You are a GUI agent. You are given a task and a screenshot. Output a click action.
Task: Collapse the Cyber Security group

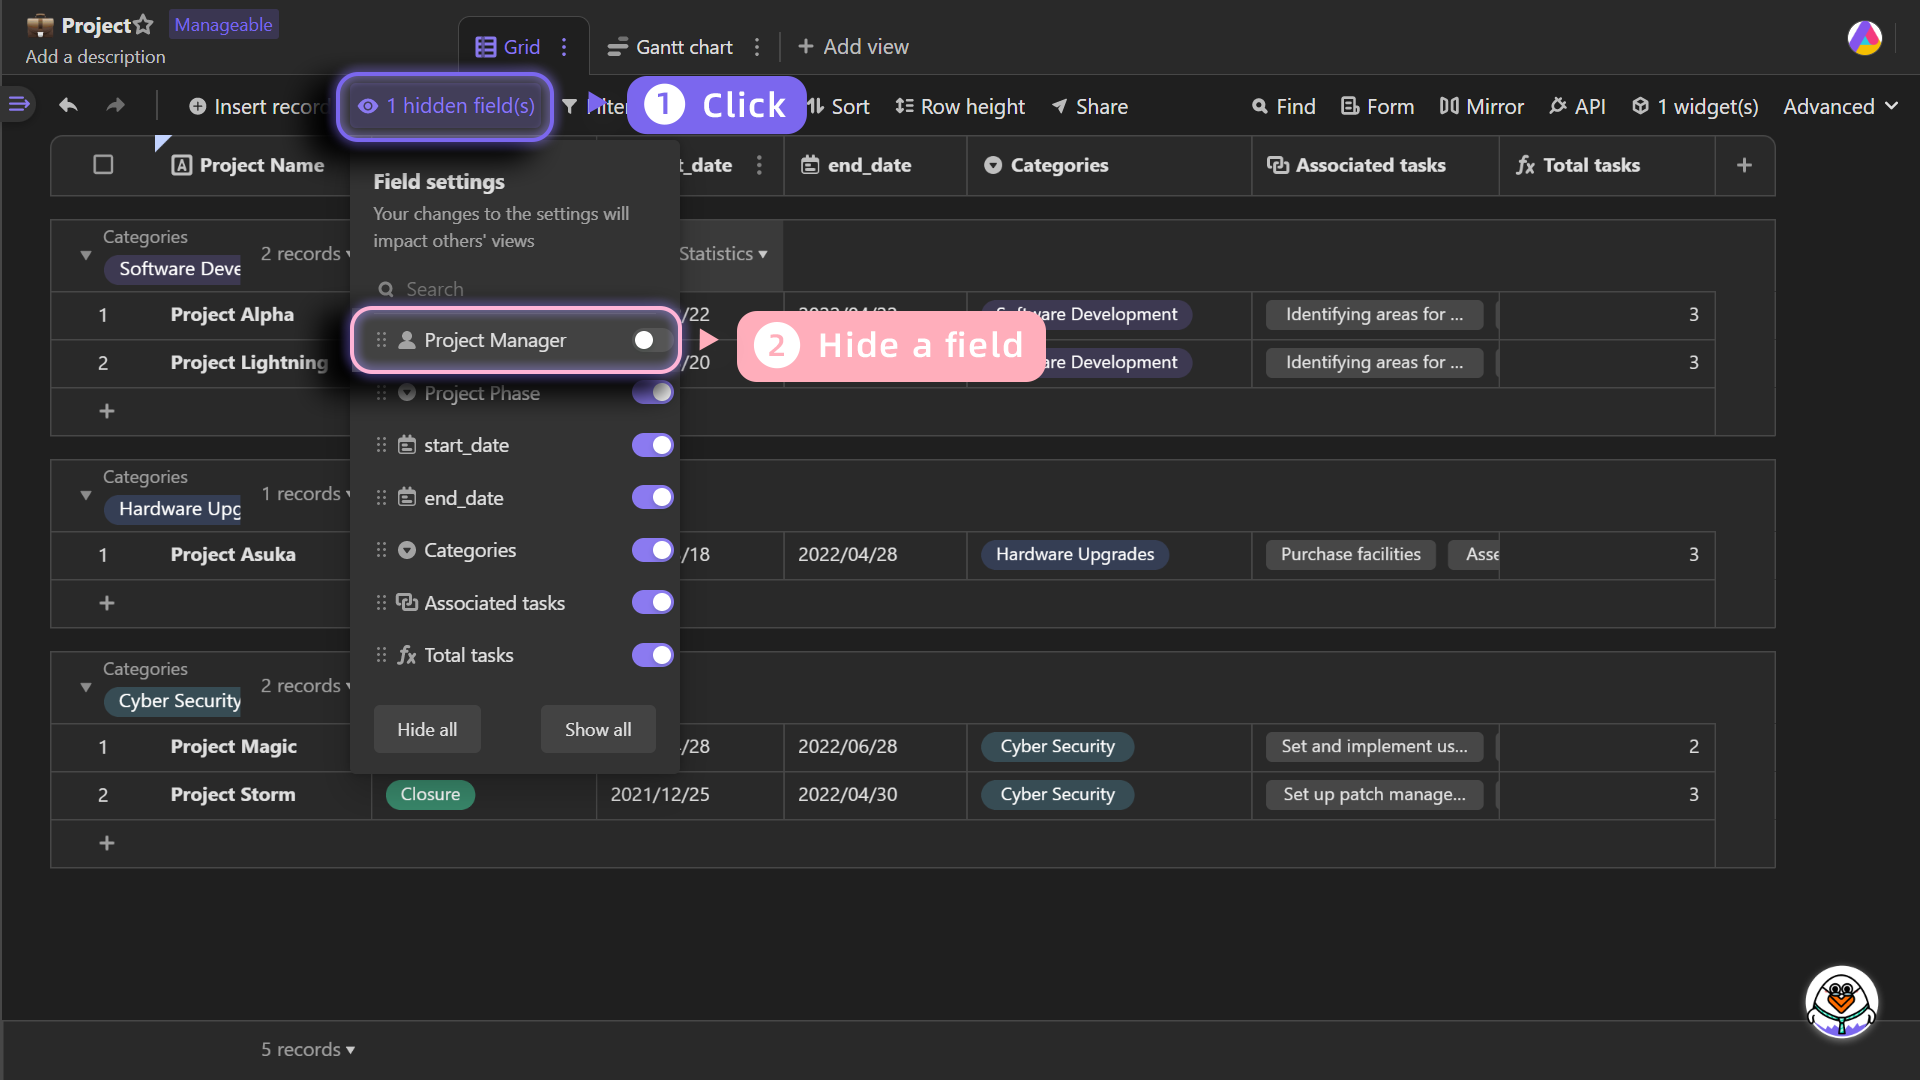tap(86, 687)
